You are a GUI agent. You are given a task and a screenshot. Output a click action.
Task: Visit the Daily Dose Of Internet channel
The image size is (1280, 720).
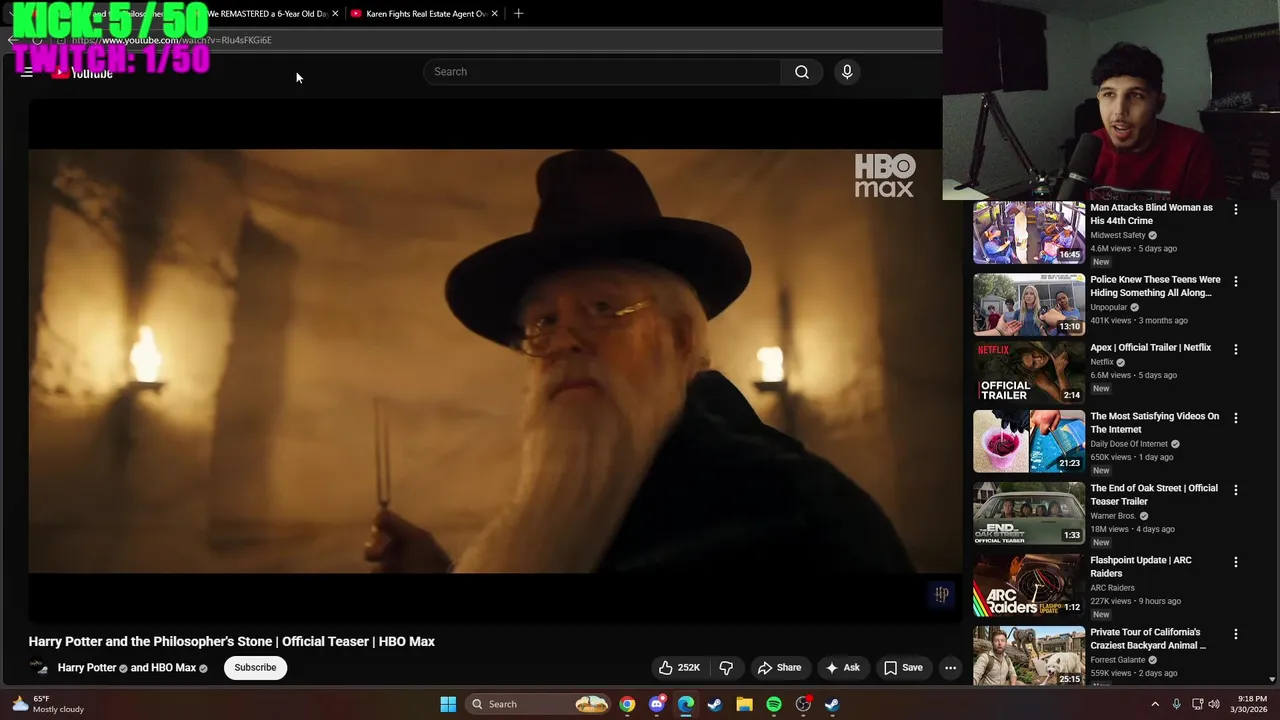click(x=1129, y=444)
